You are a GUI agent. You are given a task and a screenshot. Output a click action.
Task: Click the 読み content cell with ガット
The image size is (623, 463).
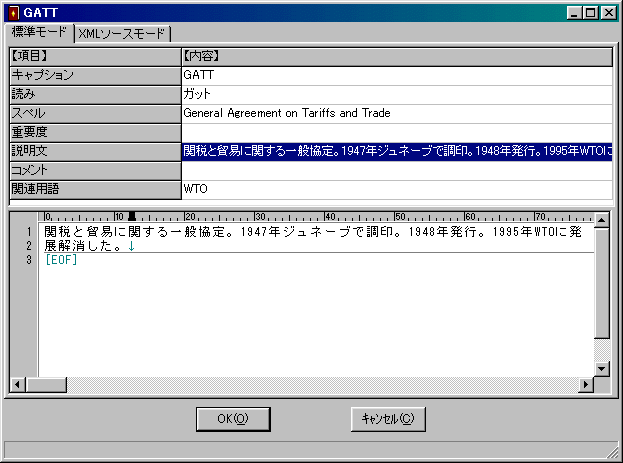[396, 94]
